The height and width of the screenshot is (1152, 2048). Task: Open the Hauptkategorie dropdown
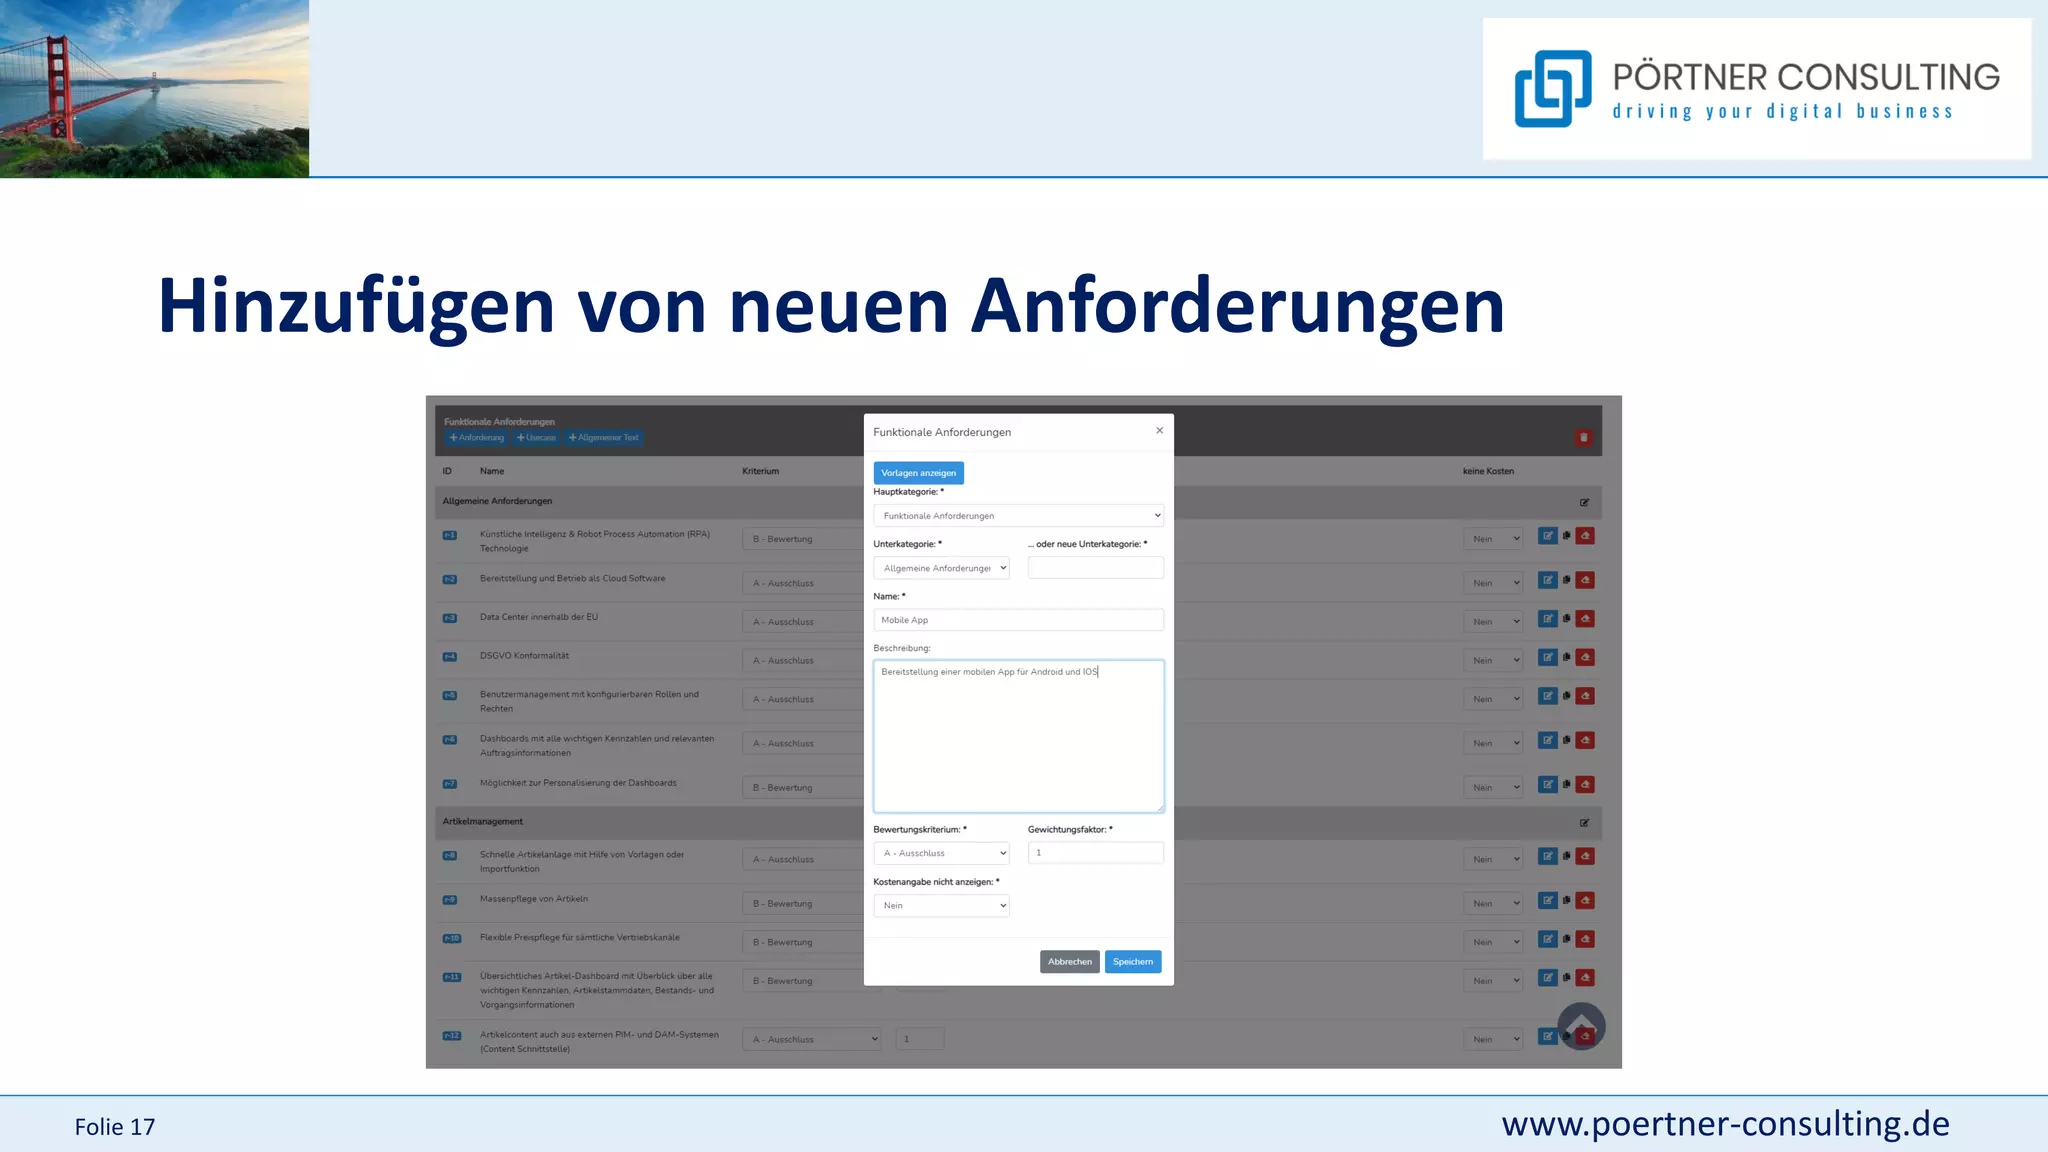click(x=1018, y=516)
